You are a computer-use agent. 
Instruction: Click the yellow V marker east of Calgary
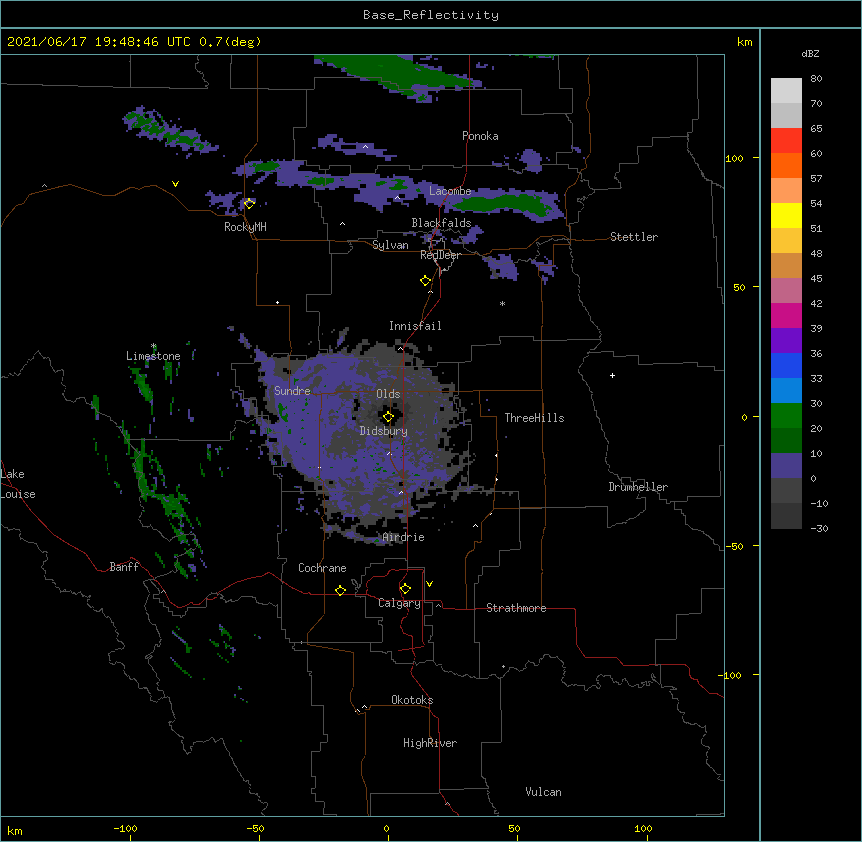(x=429, y=584)
